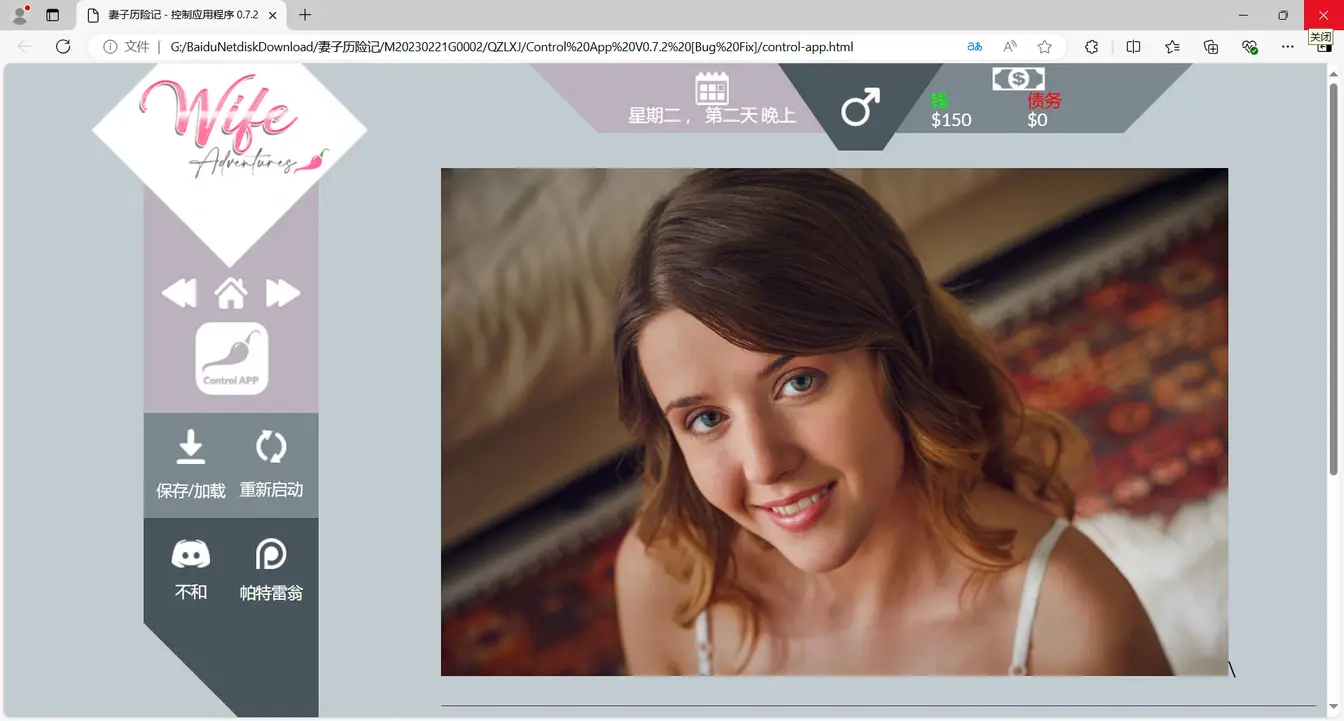Click the male gender symbol icon

pos(860,106)
